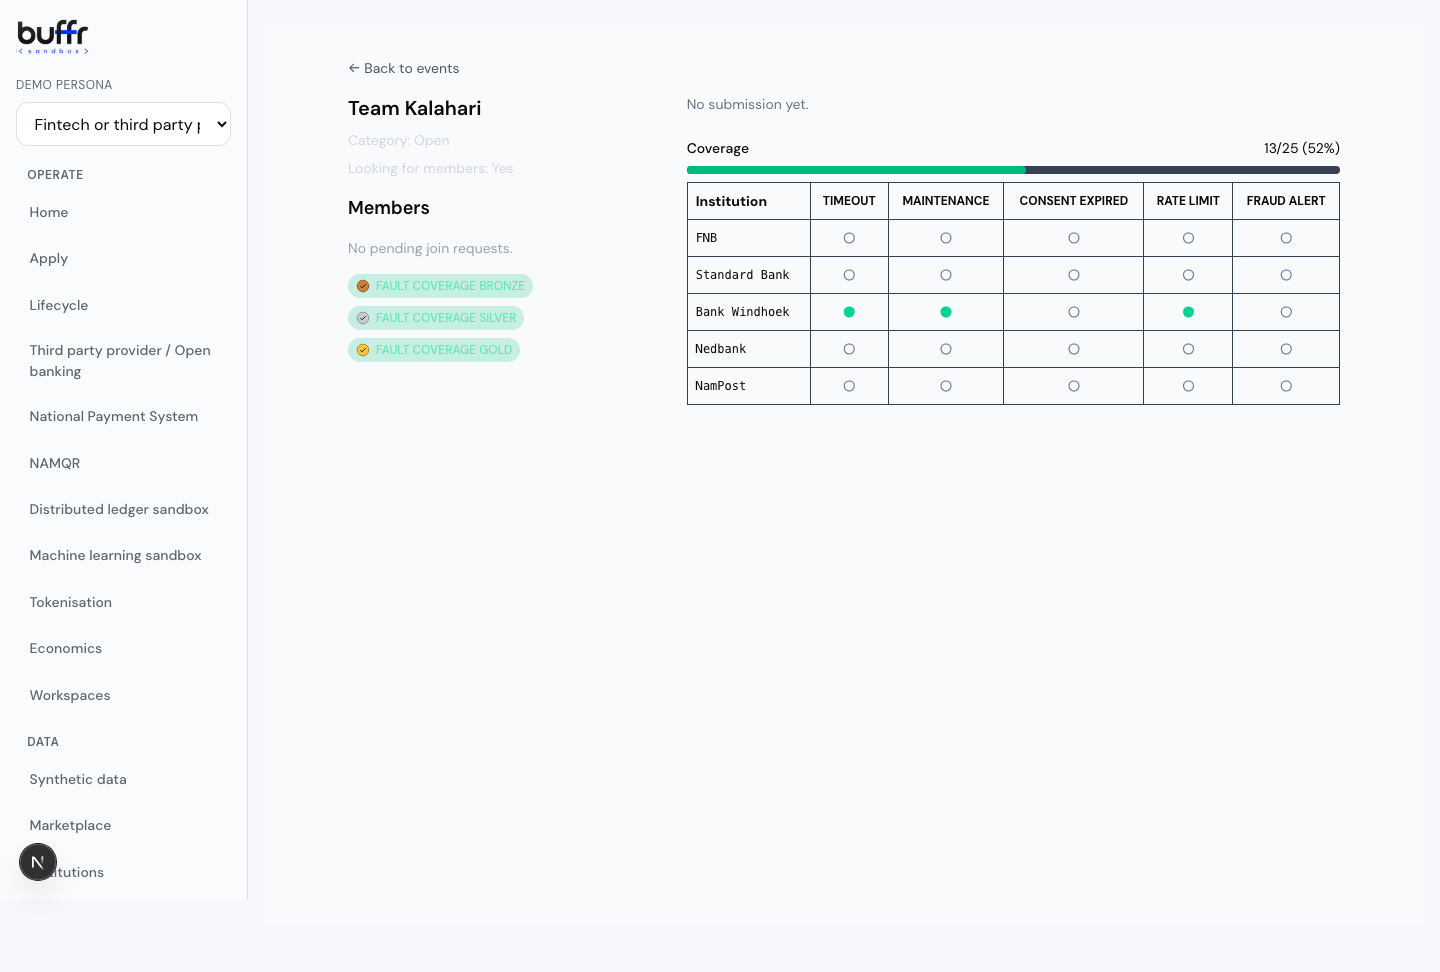Click the Coverage progress bar

pos(1013,170)
